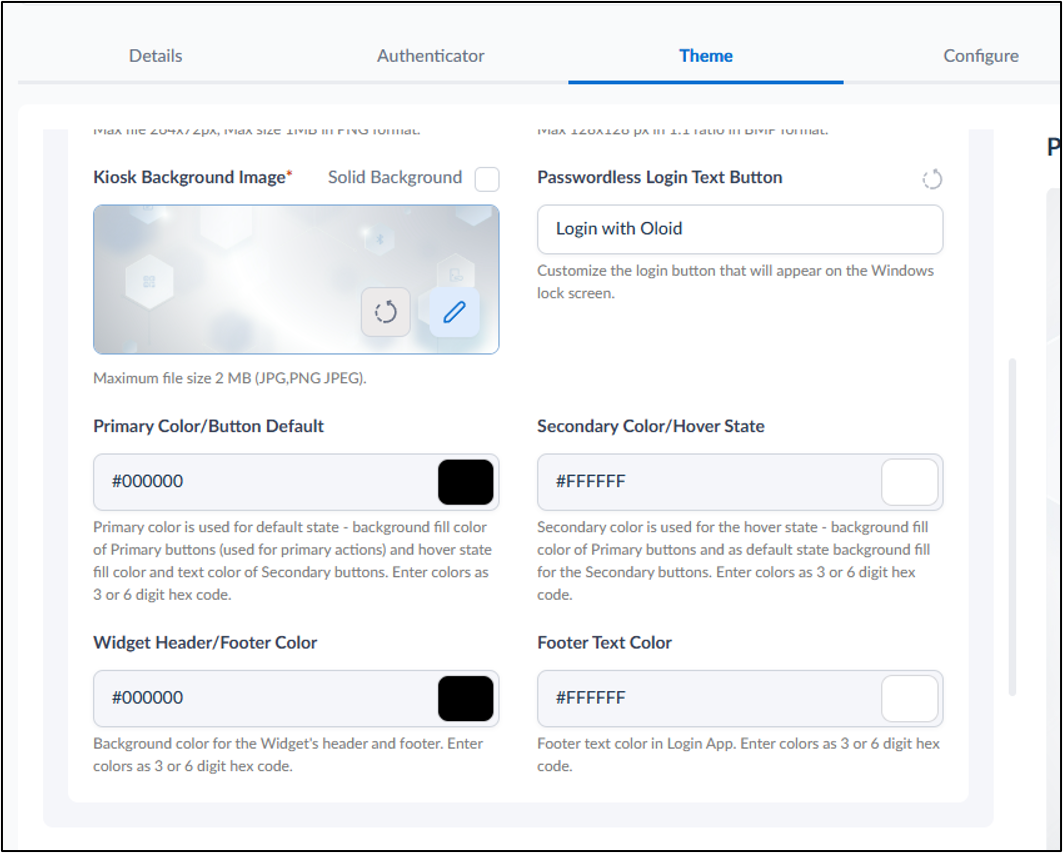Click the Passwordless Login Text Button label
The height and width of the screenshot is (853, 1063).
[x=660, y=178]
